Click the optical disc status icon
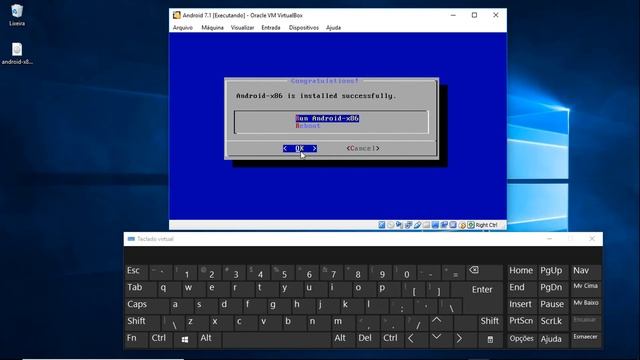This screenshot has width=640, height=360. click(x=391, y=225)
